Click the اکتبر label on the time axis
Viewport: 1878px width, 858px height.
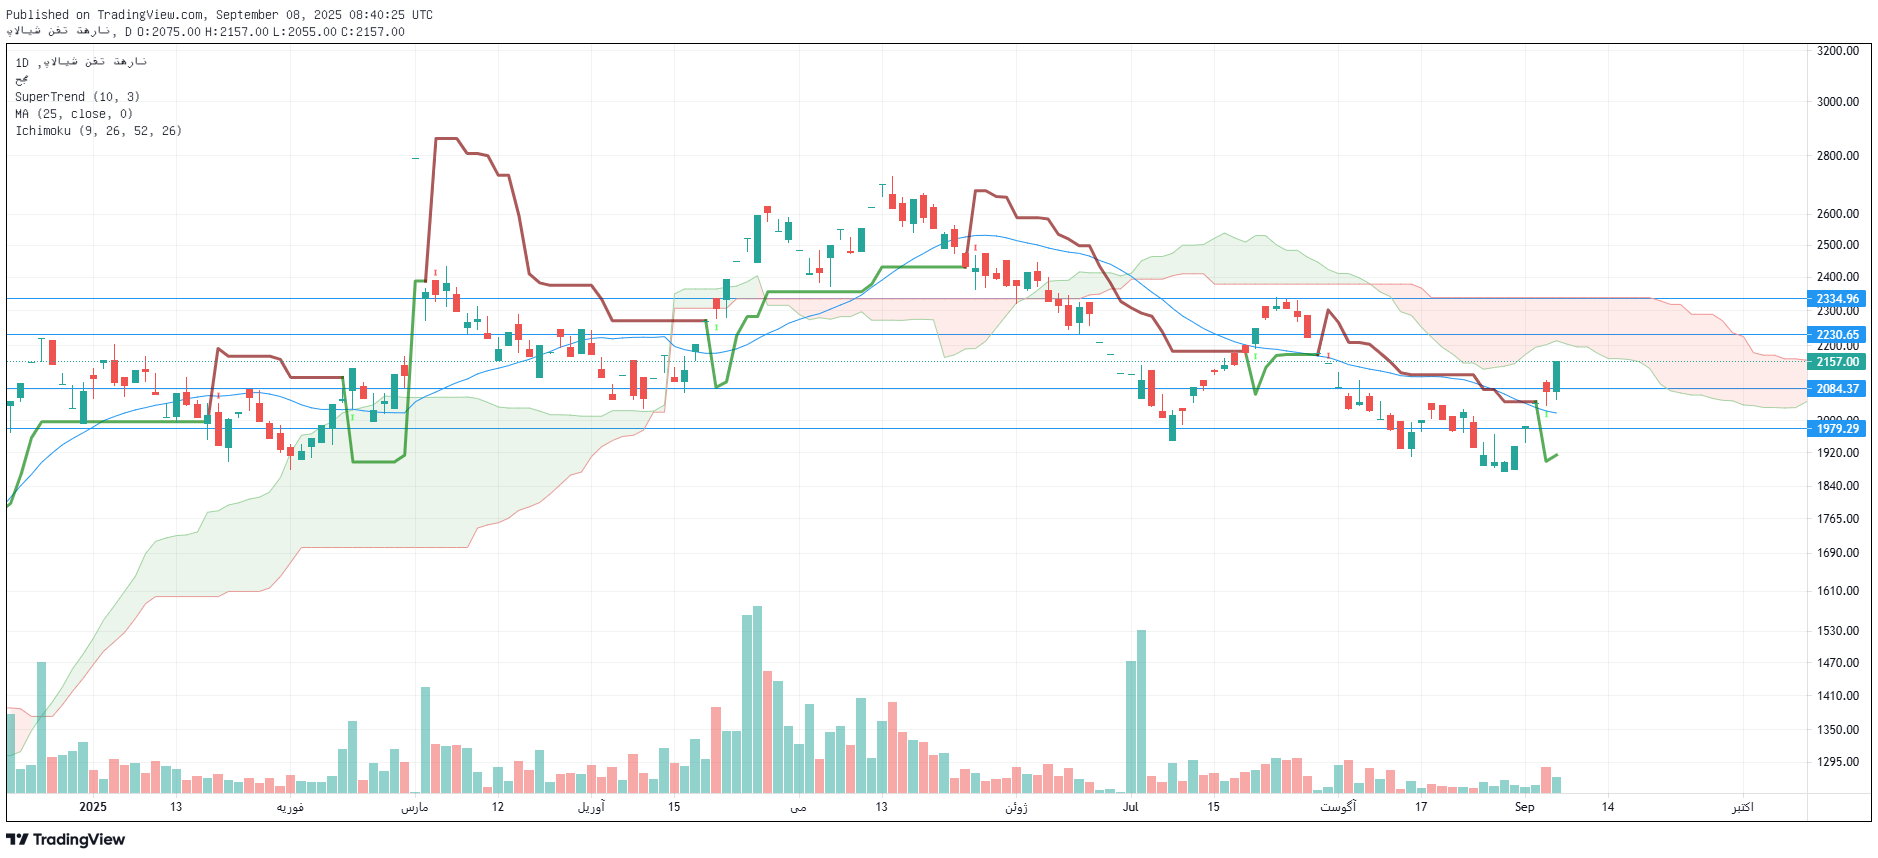pos(1742,807)
